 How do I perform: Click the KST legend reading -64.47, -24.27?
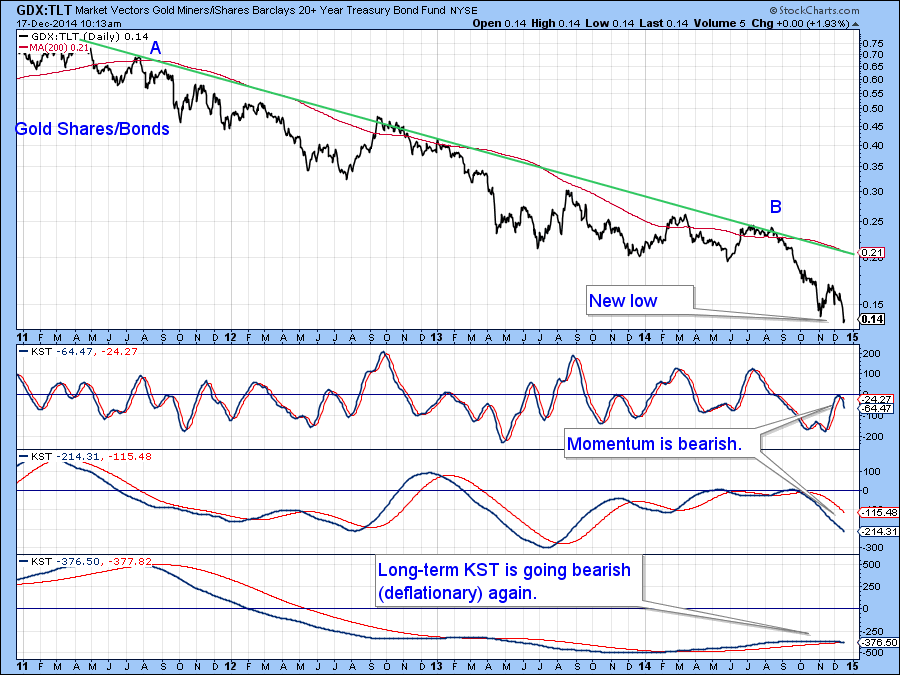pos(78,351)
